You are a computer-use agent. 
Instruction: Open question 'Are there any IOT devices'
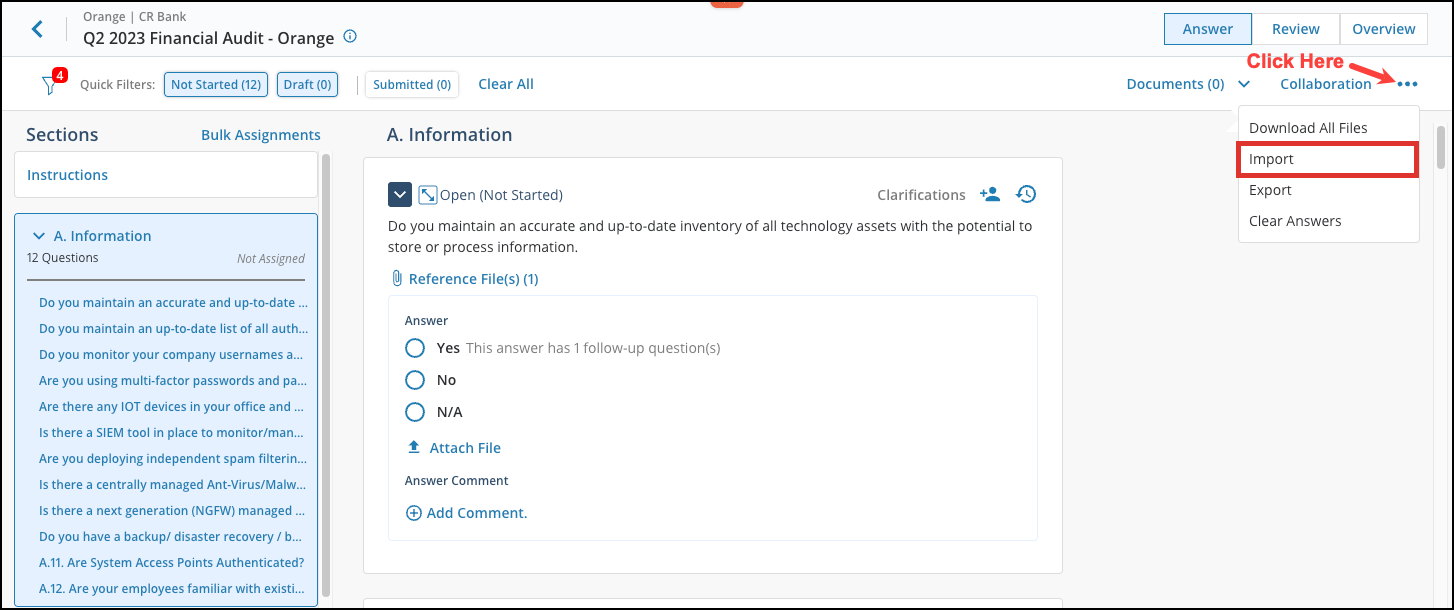[173, 406]
